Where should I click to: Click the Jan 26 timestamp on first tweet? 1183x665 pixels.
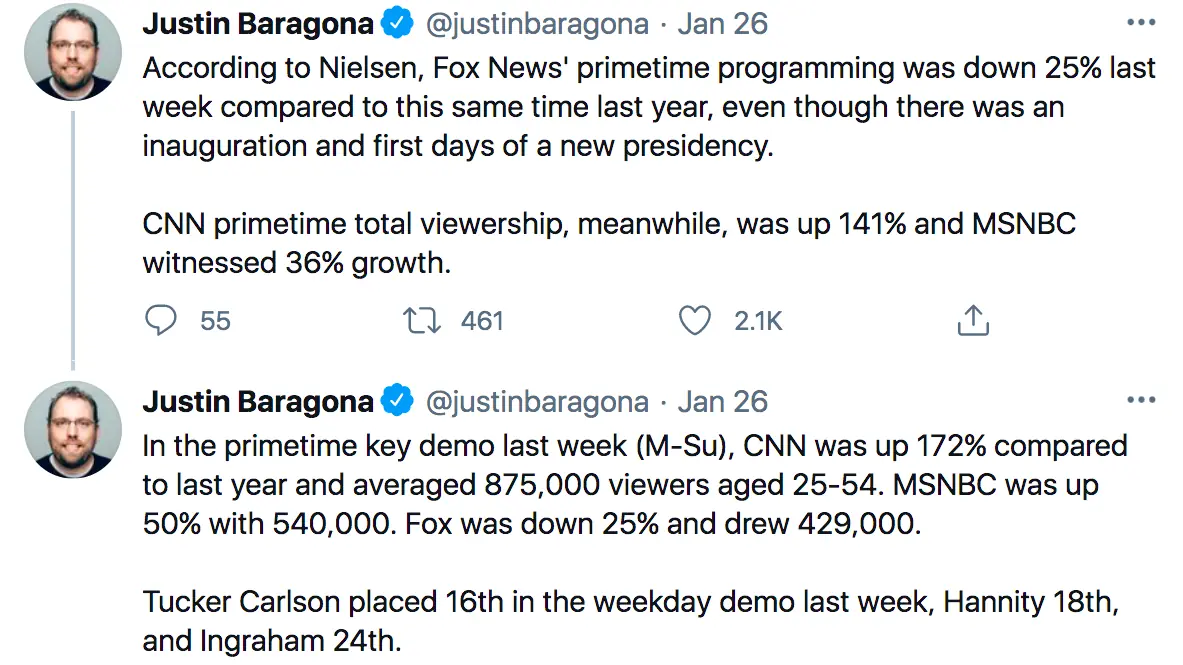(x=723, y=24)
